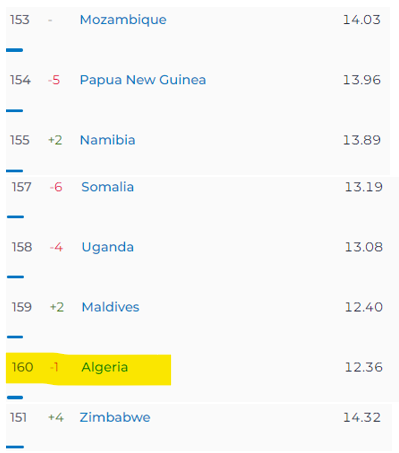The height and width of the screenshot is (453, 399).
Task: Open the Zimbabwe country link
Action: [x=115, y=417]
